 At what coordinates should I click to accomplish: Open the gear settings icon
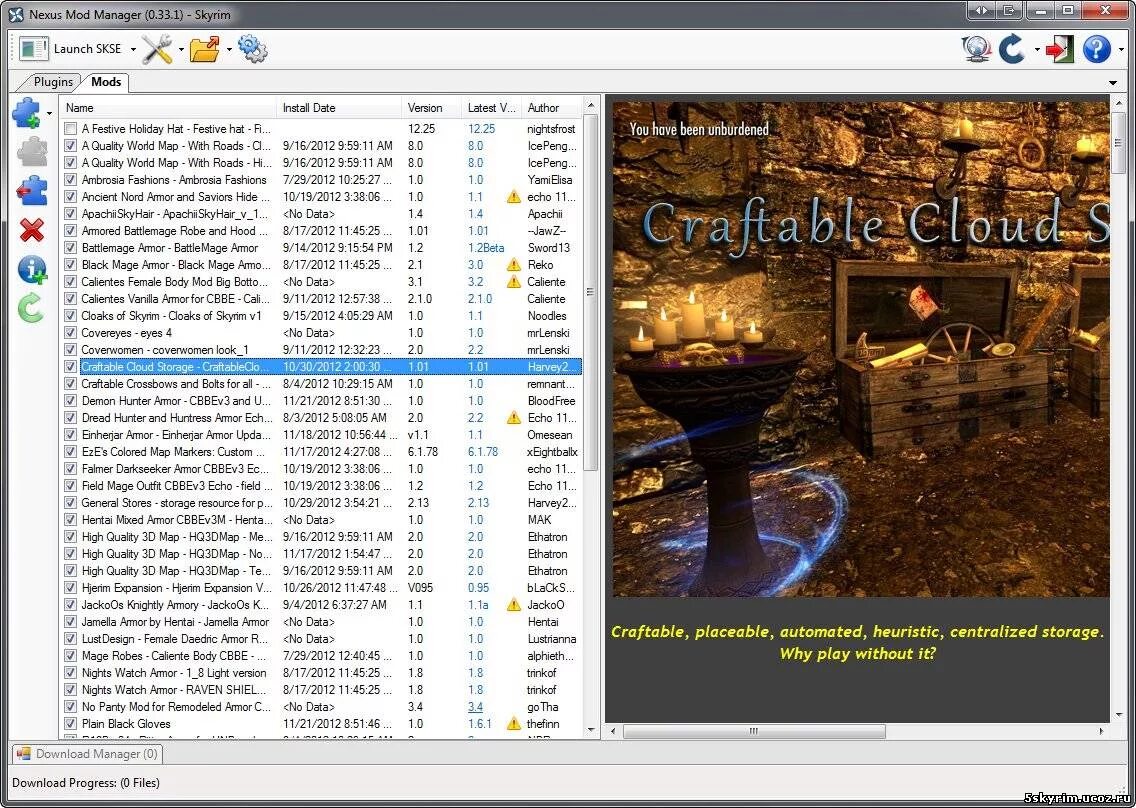(252, 49)
